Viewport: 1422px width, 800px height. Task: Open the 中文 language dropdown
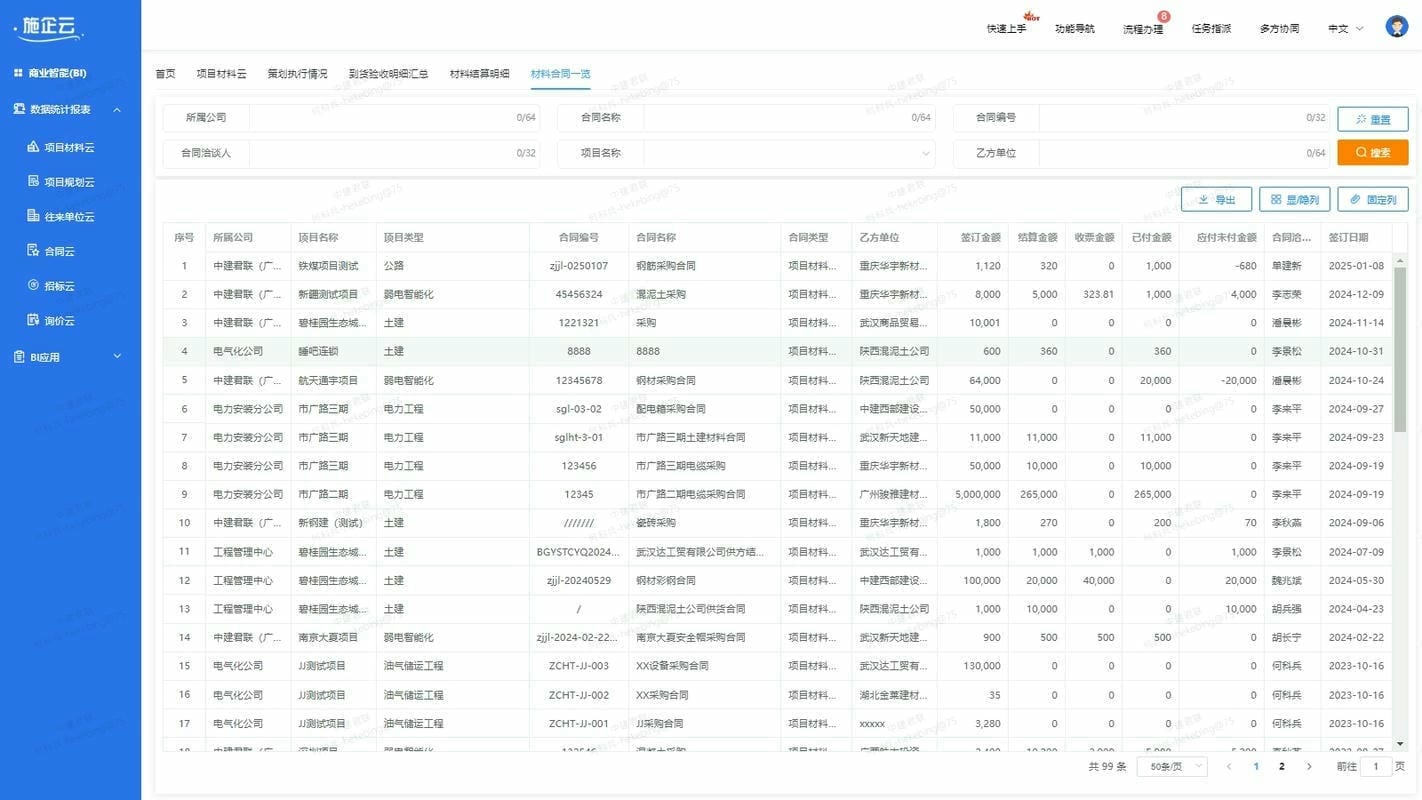(x=1345, y=29)
